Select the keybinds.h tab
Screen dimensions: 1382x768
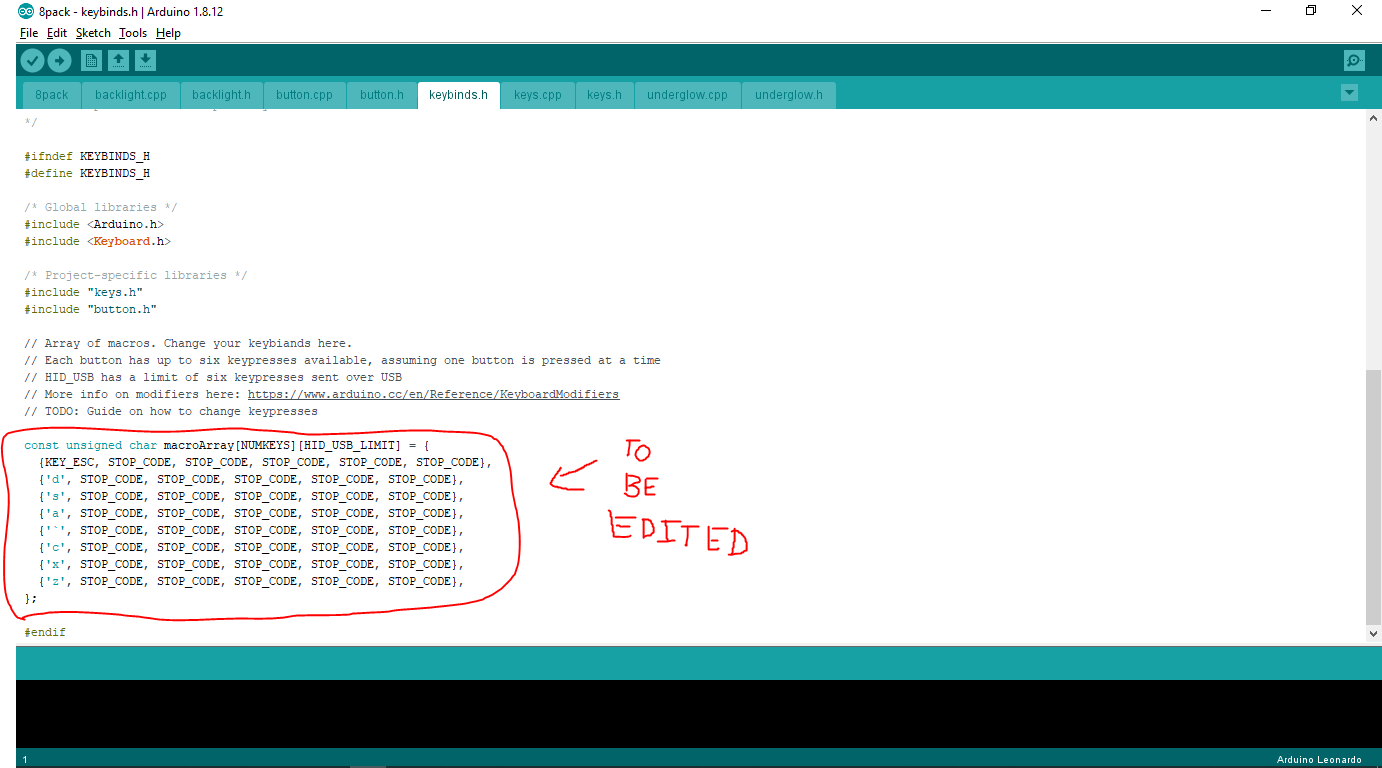pos(458,95)
